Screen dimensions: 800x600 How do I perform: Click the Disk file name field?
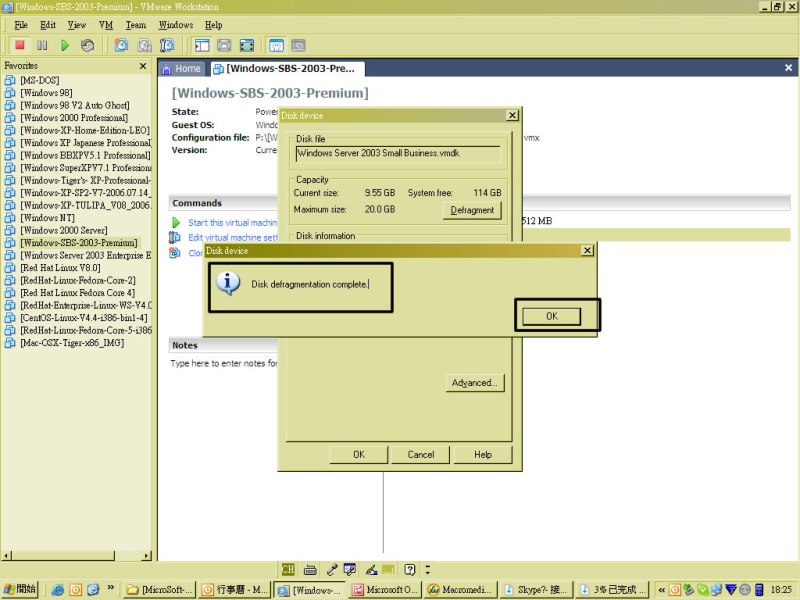tap(398, 153)
